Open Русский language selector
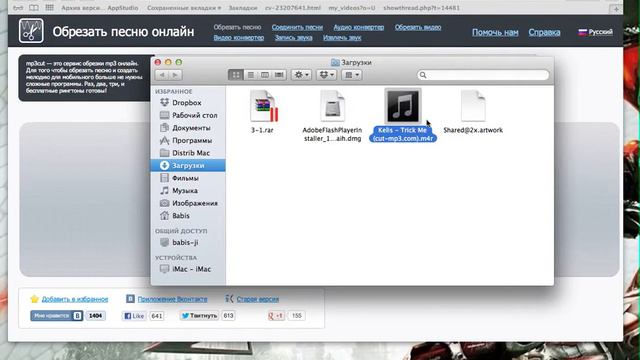 click(596, 32)
